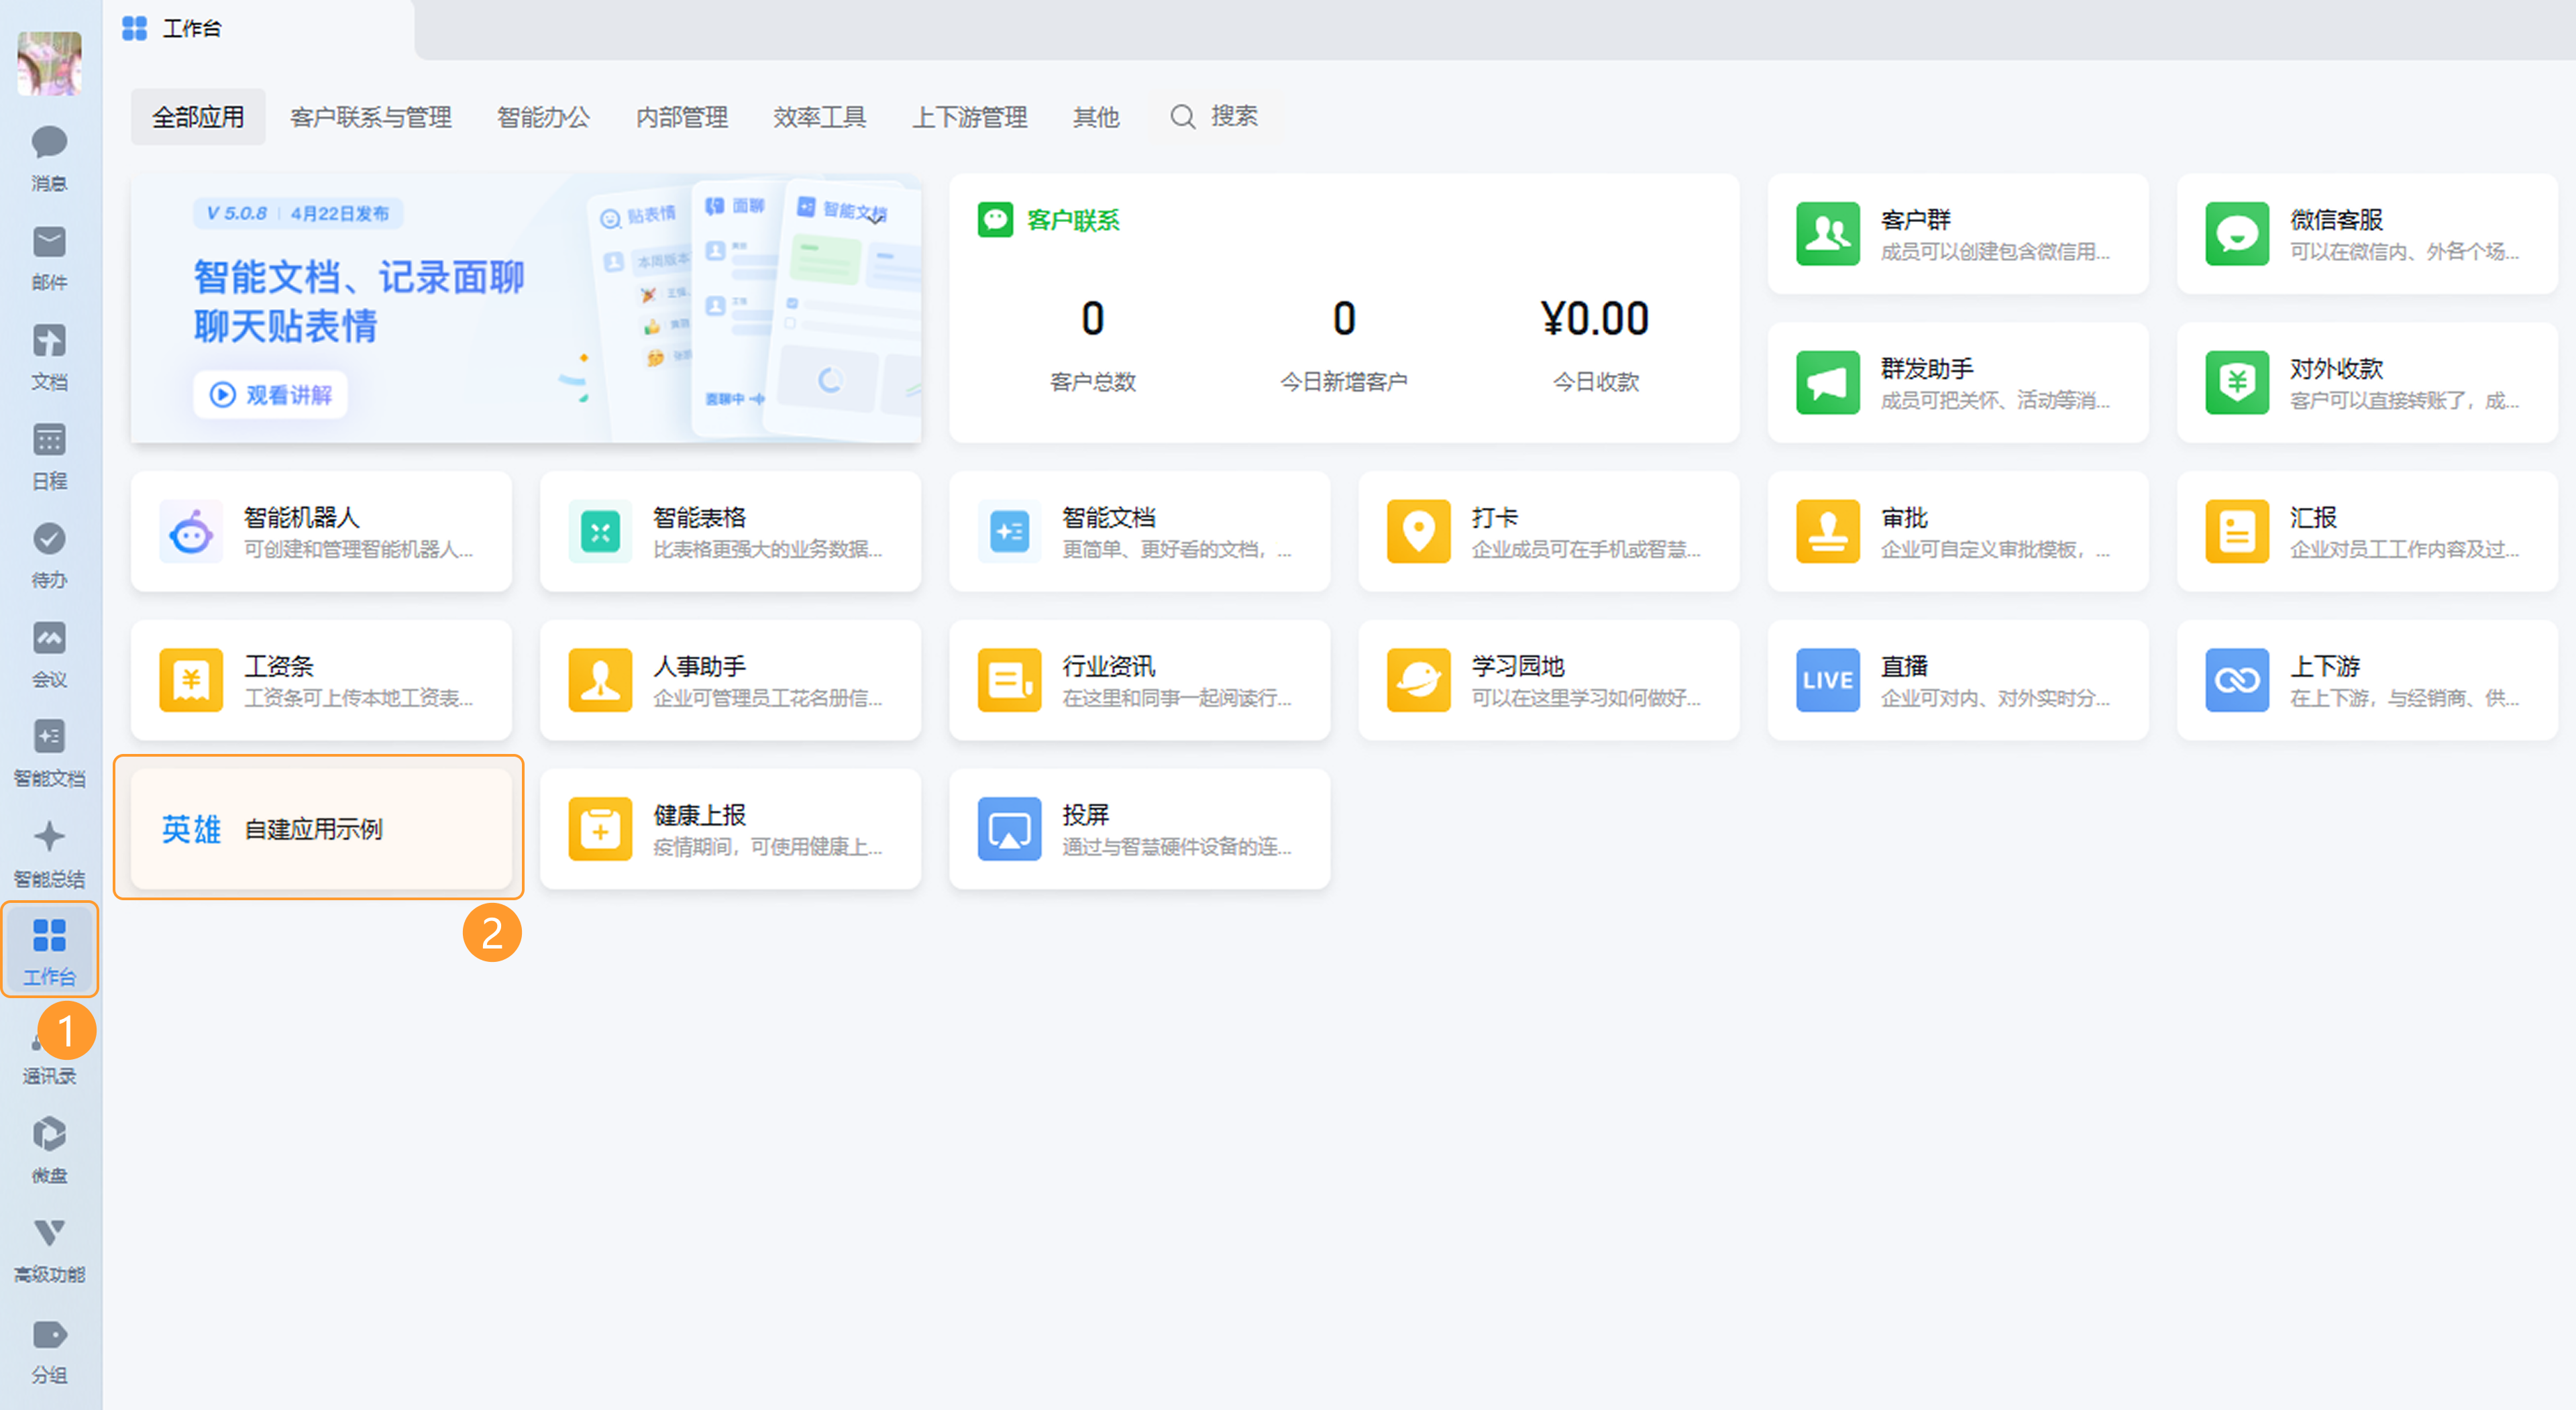Switch to 智能办公 tab
Viewport: 2576px width, 1410px height.
tap(543, 117)
